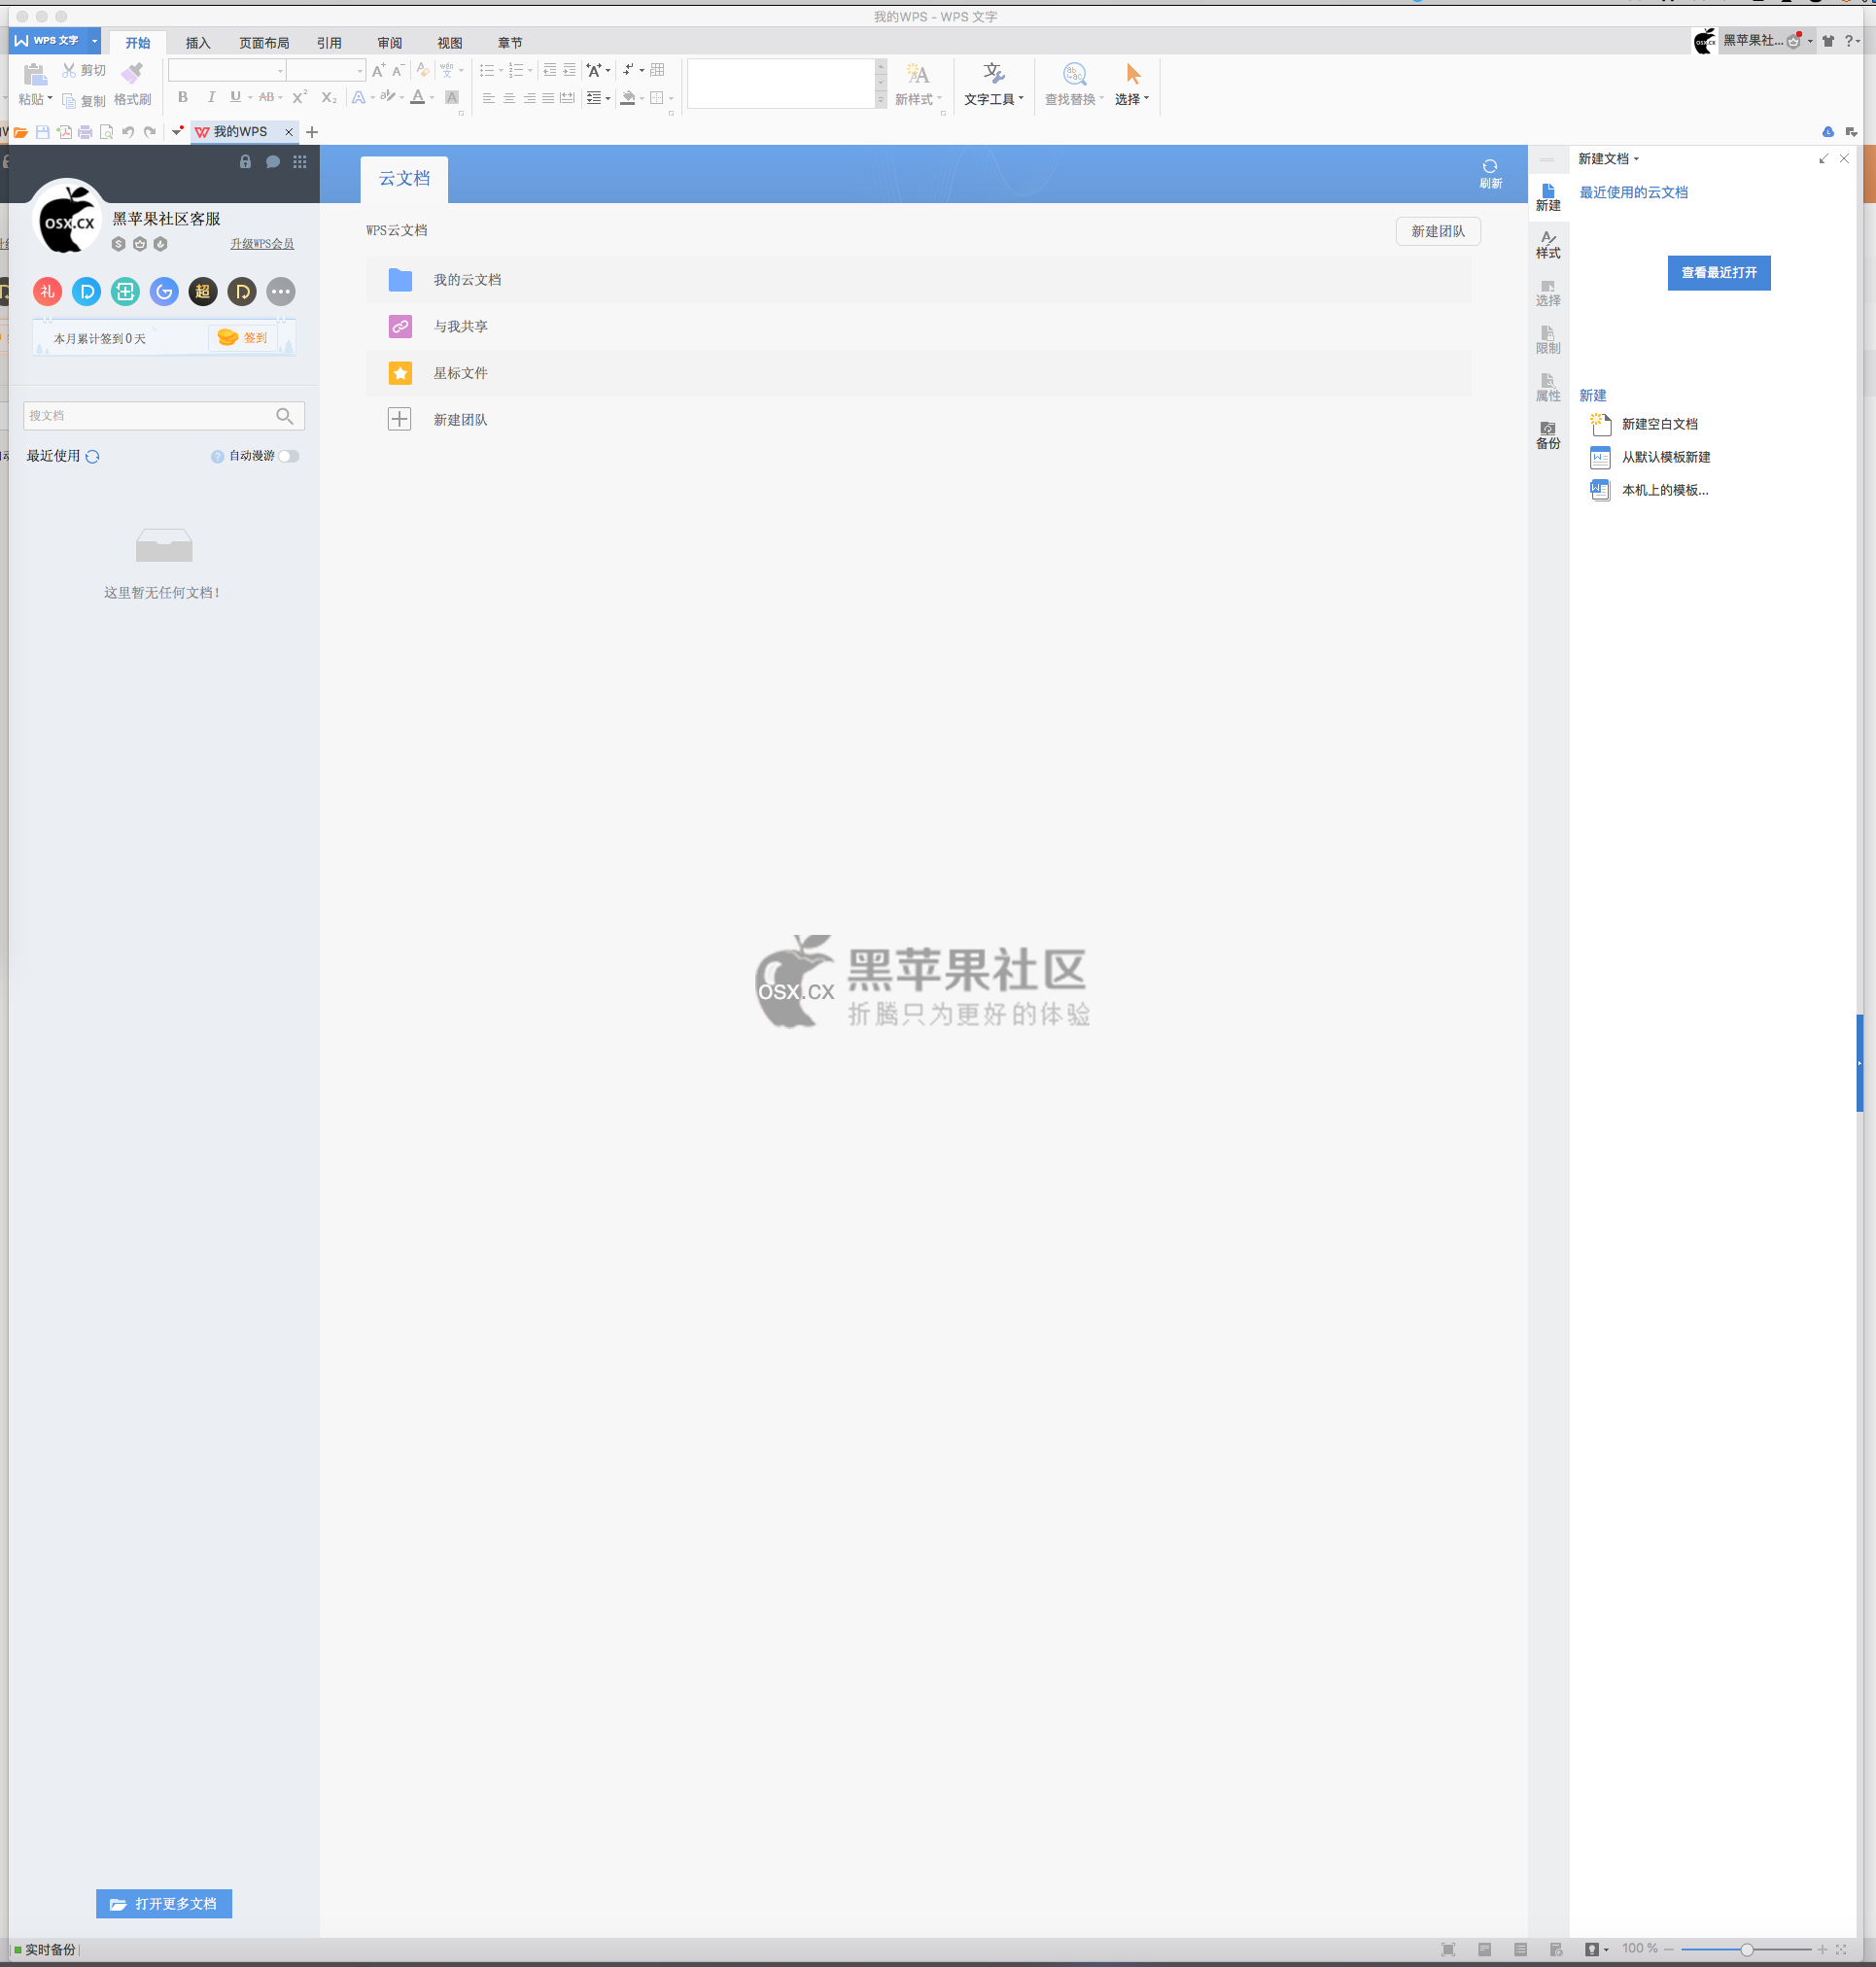Viewport: 1876px width, 1967px height.
Task: Click the paragraph shading fill bucket
Action: coord(628,97)
